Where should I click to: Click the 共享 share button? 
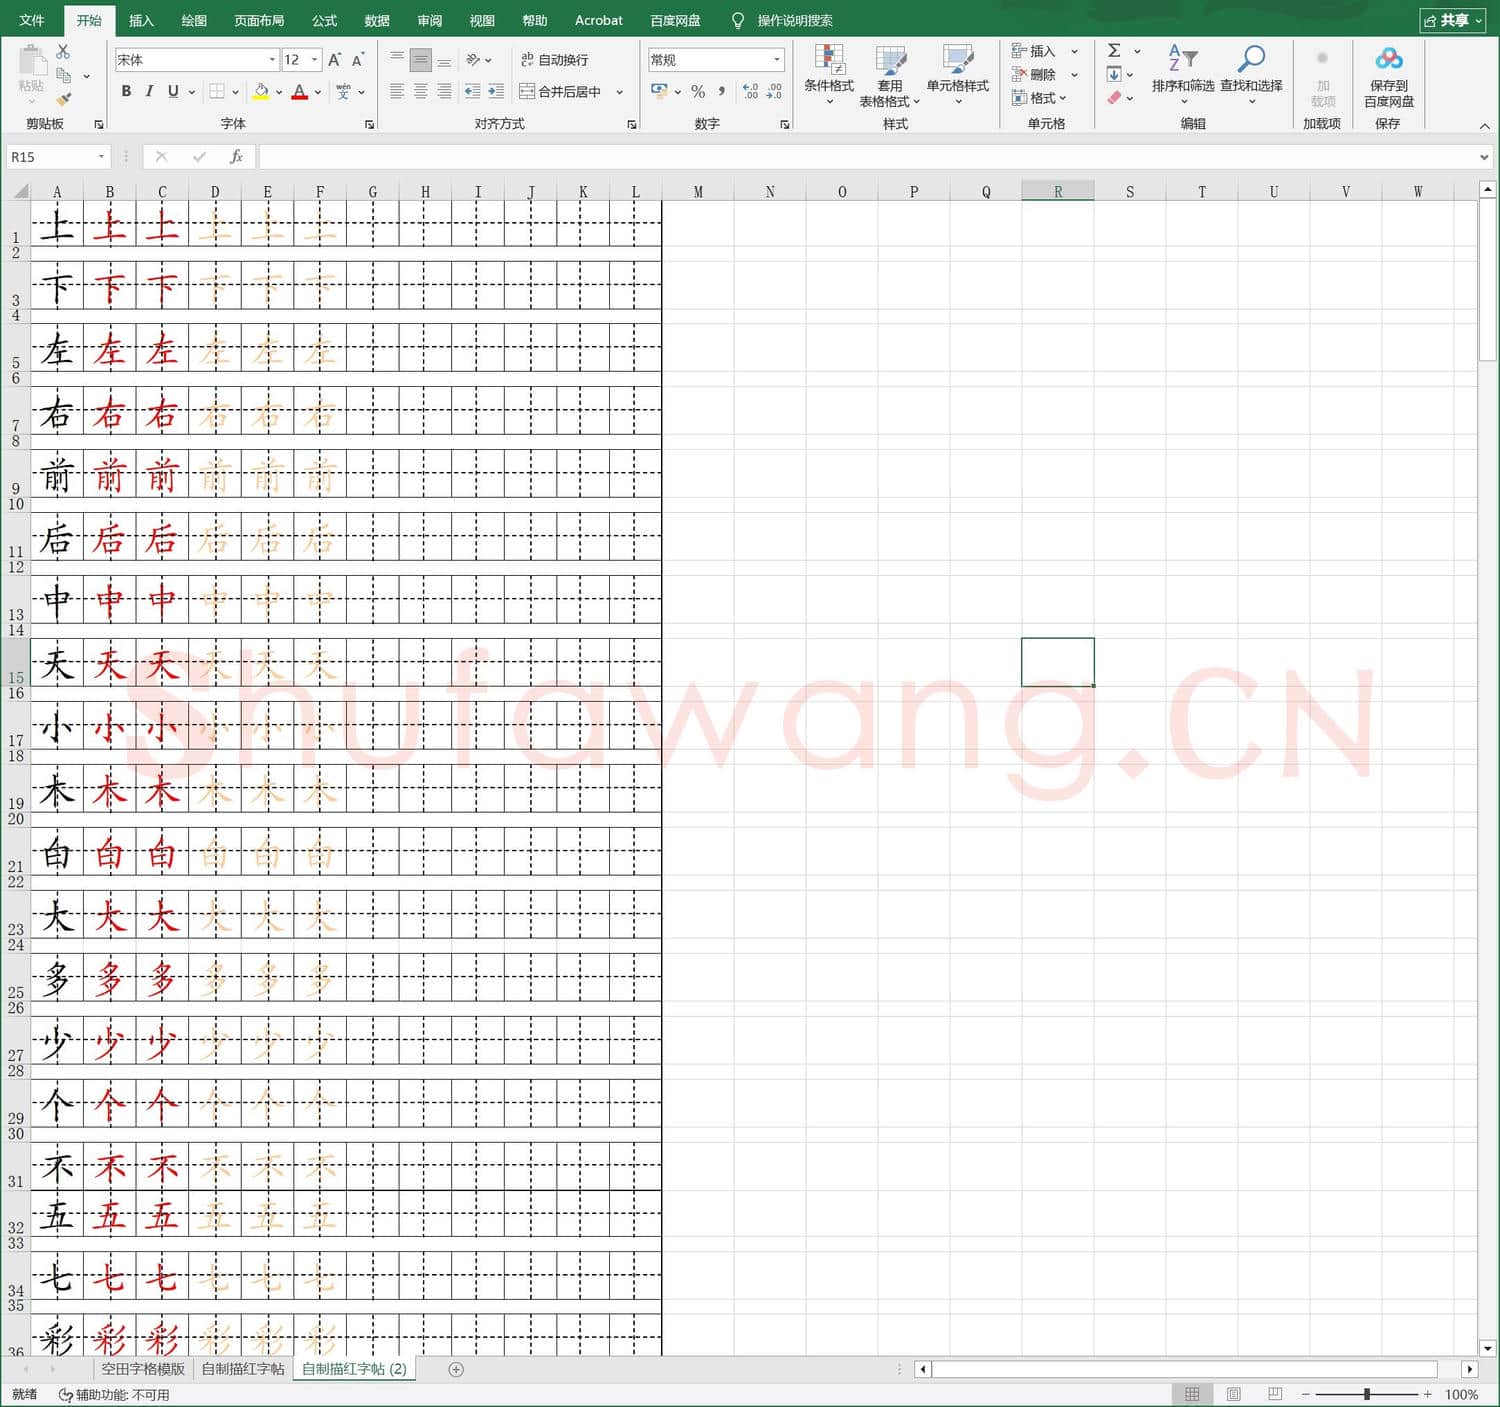point(1452,20)
